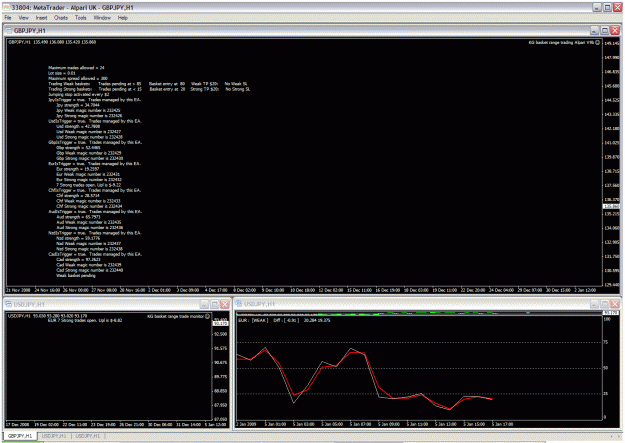Click the gray chart shift triangle in the indicator window
Image resolution: width=625 pixels, height=443 pixels.
[528, 313]
